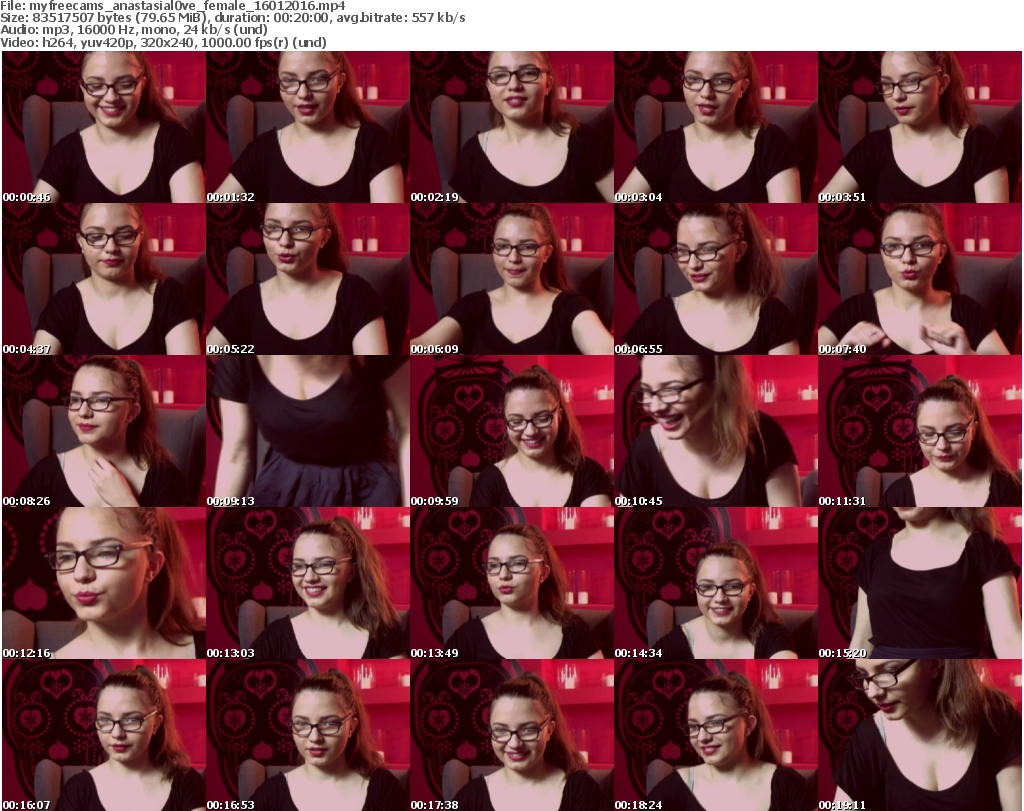Click the 'Size: 83517507 bytes' info line

coord(233,18)
